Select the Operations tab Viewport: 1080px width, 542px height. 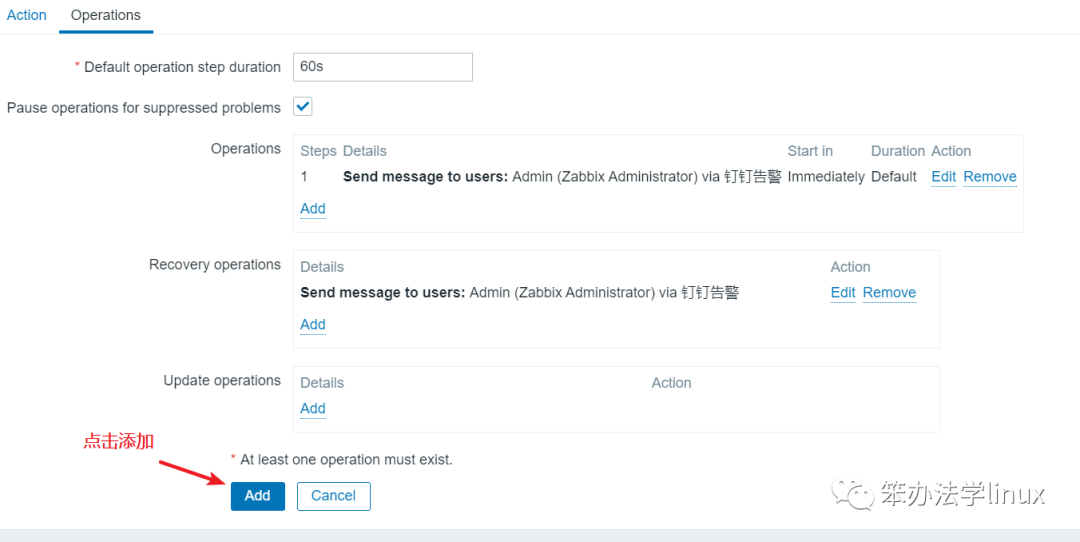click(106, 15)
